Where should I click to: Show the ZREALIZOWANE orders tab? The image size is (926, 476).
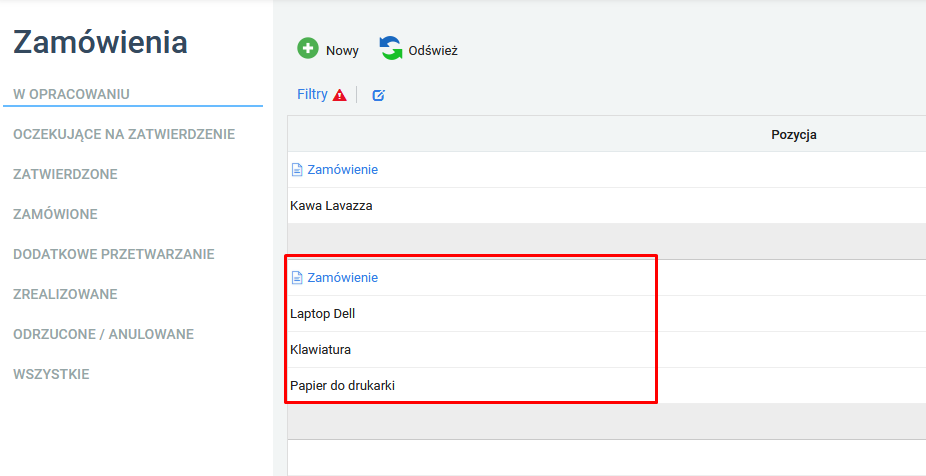tap(66, 294)
